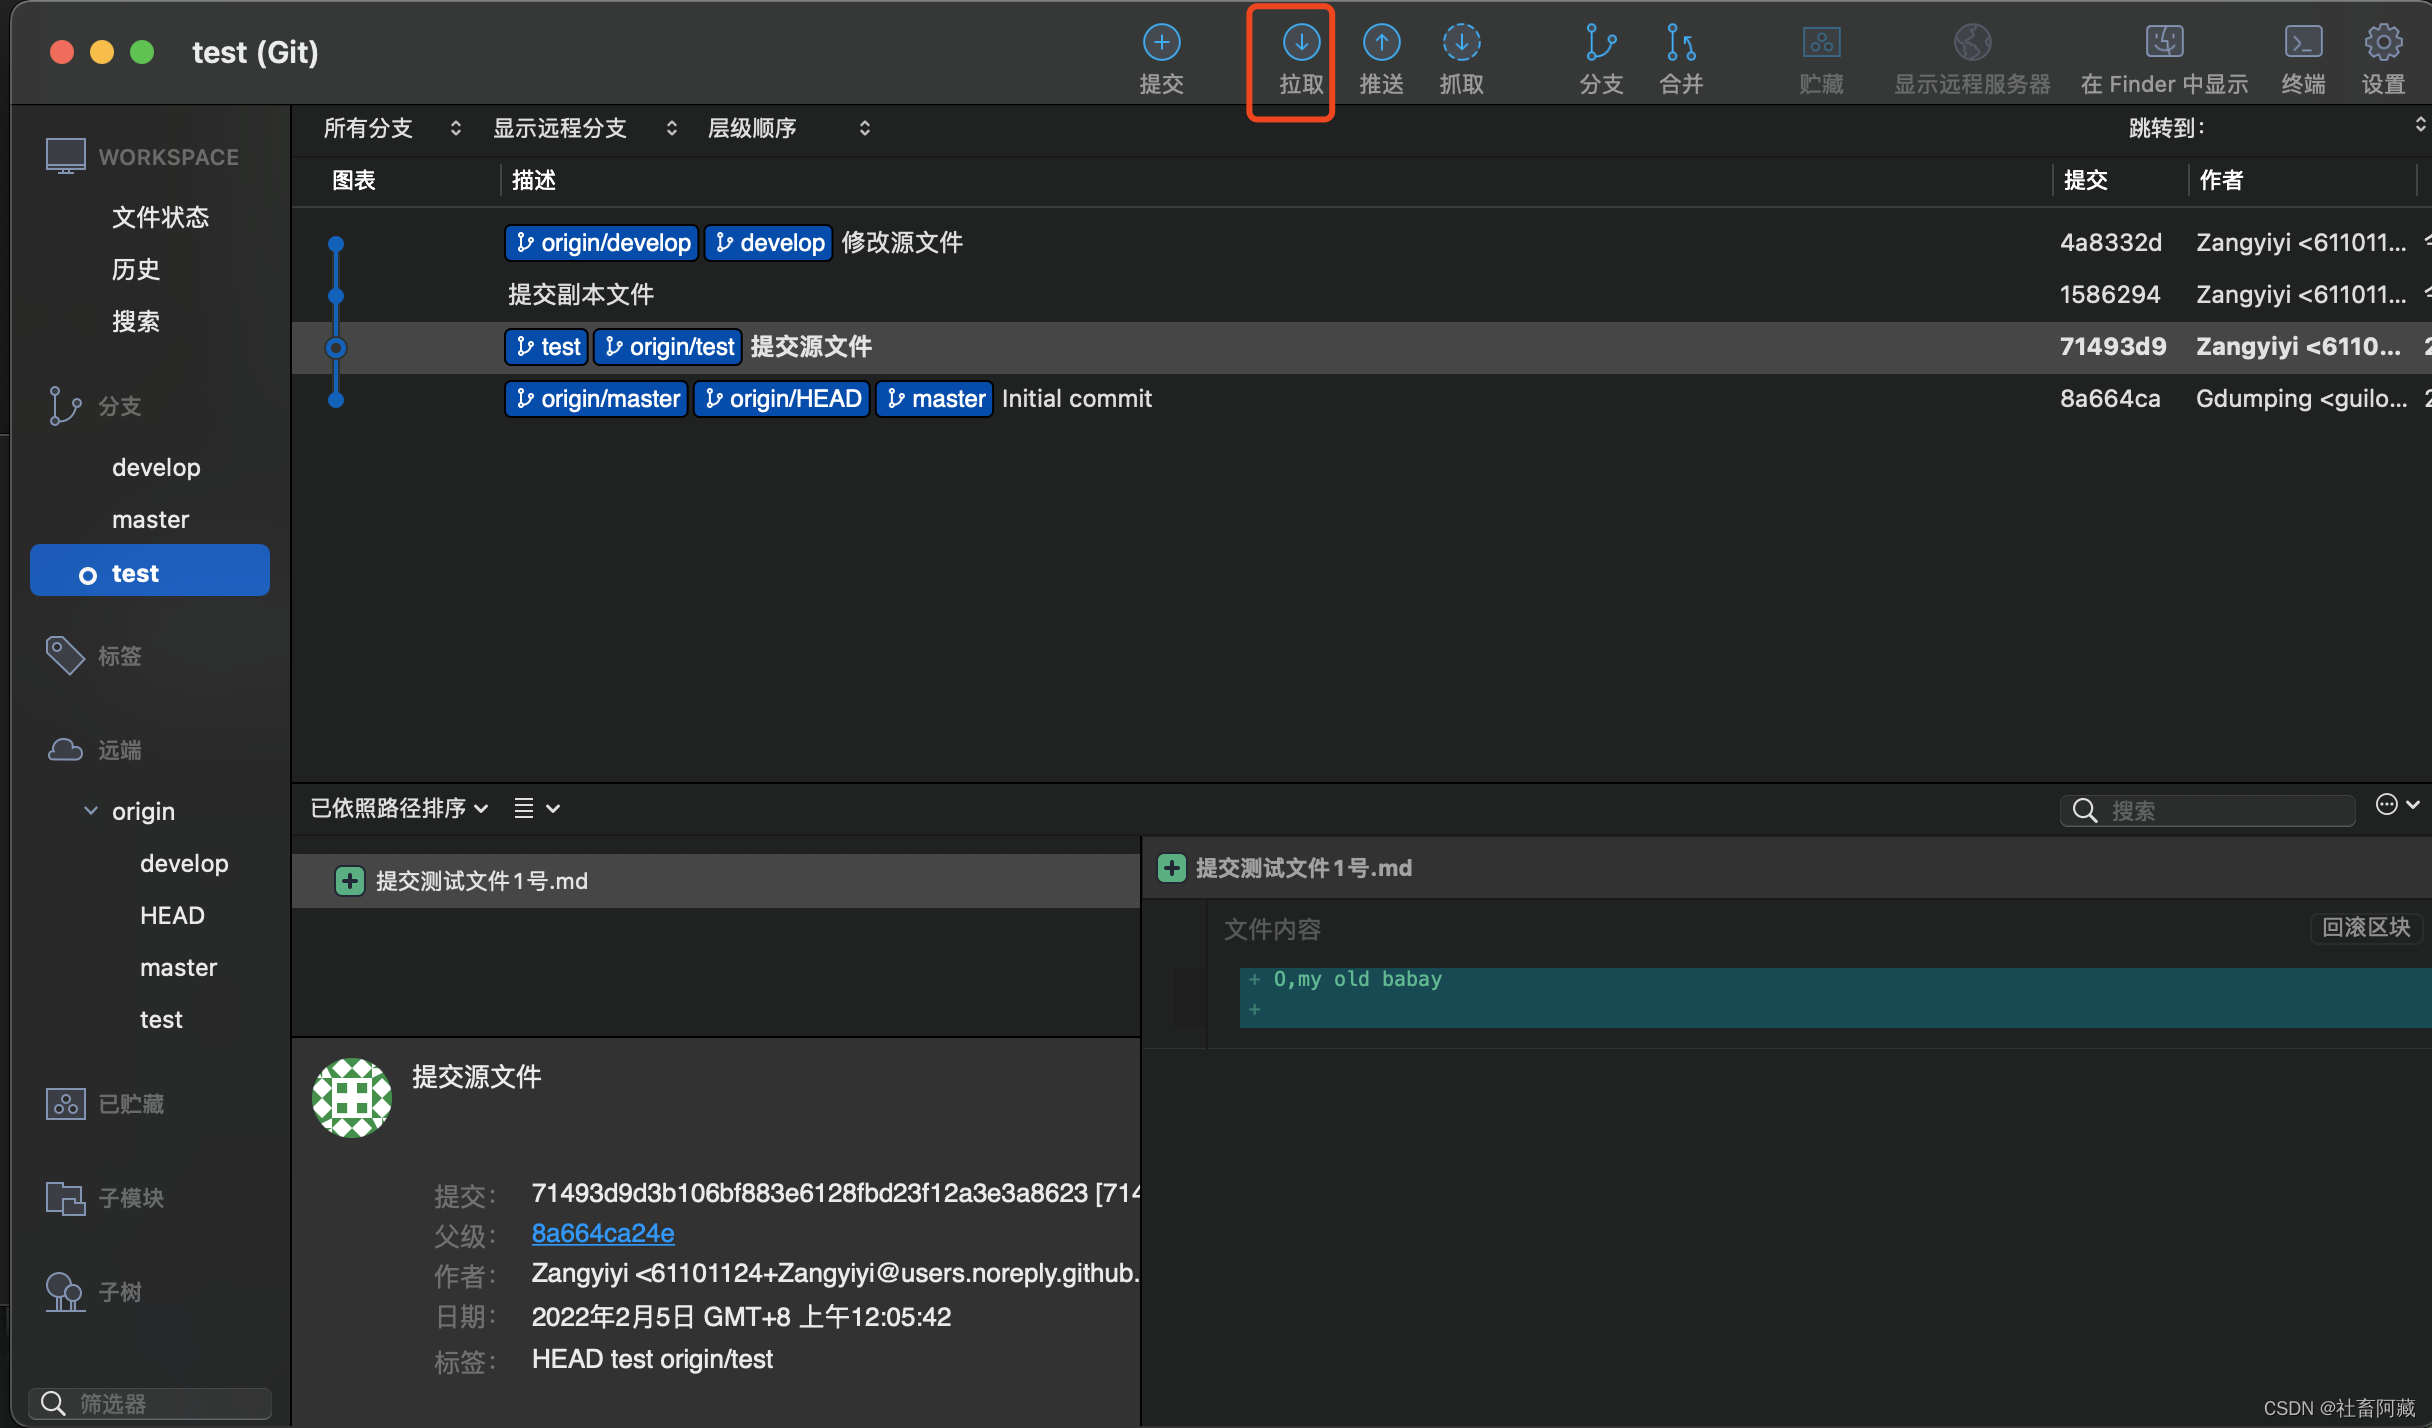Open the 所有分支 branch filter dropdown
The width and height of the screenshot is (2432, 1428).
tap(392, 128)
